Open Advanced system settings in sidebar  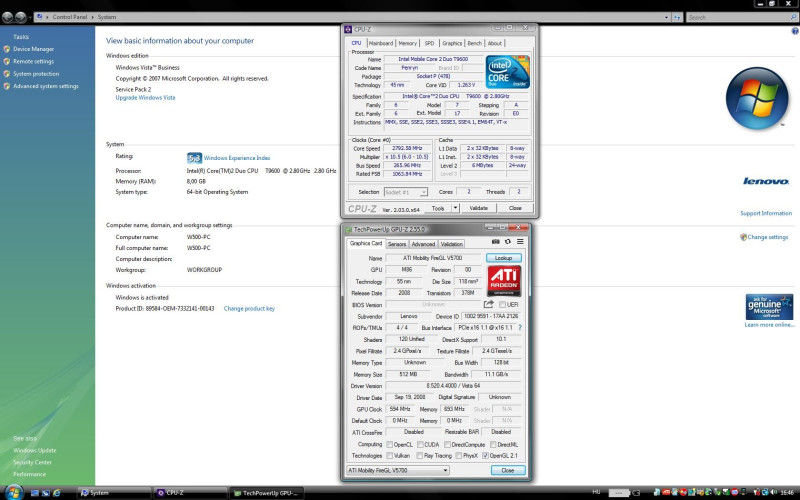pyautogui.click(x=46, y=86)
